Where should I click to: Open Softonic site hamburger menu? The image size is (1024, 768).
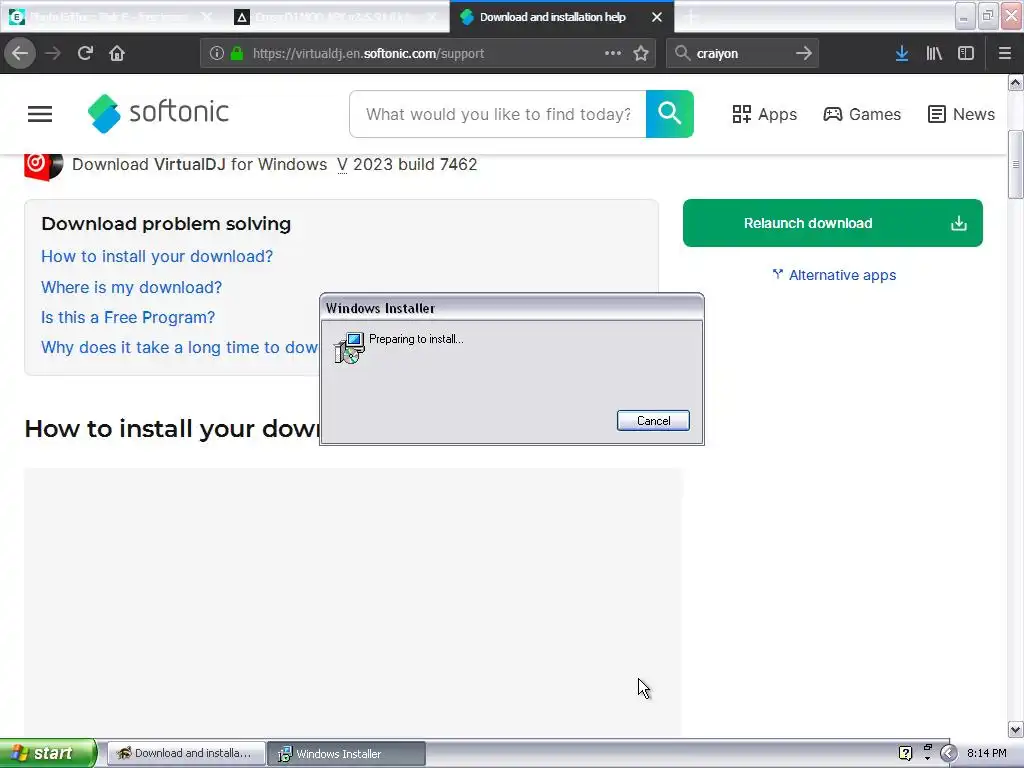pos(40,114)
